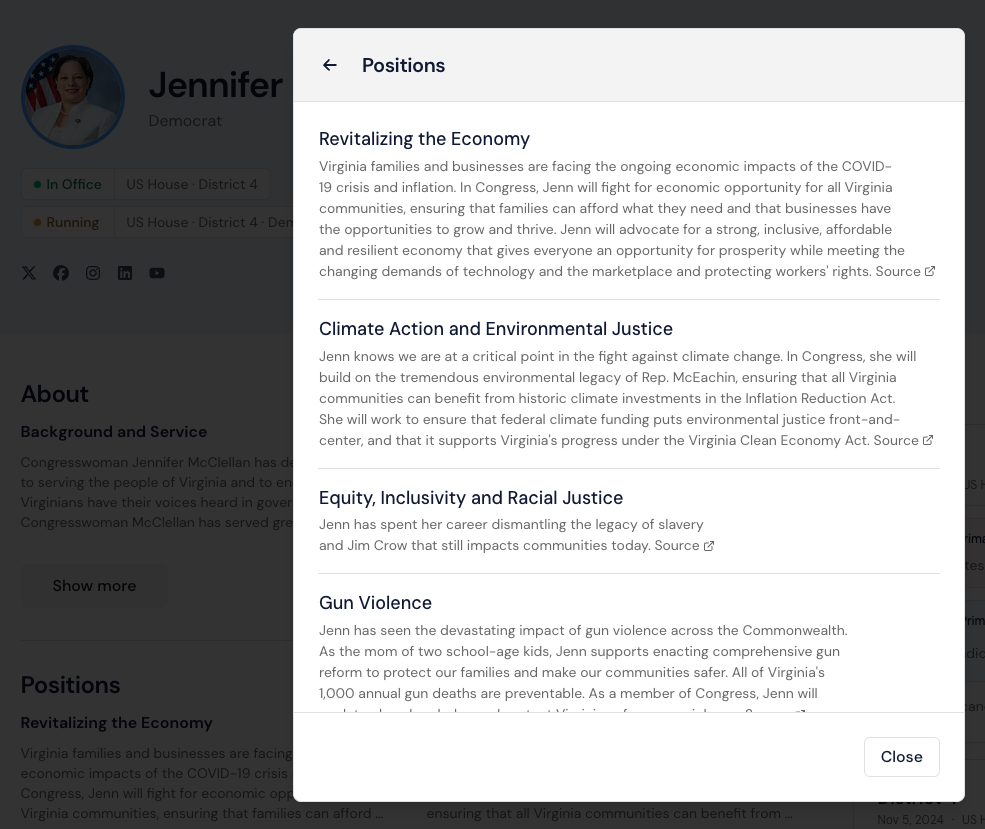Click US House District 4 office tag
985x829 pixels.
click(x=191, y=184)
